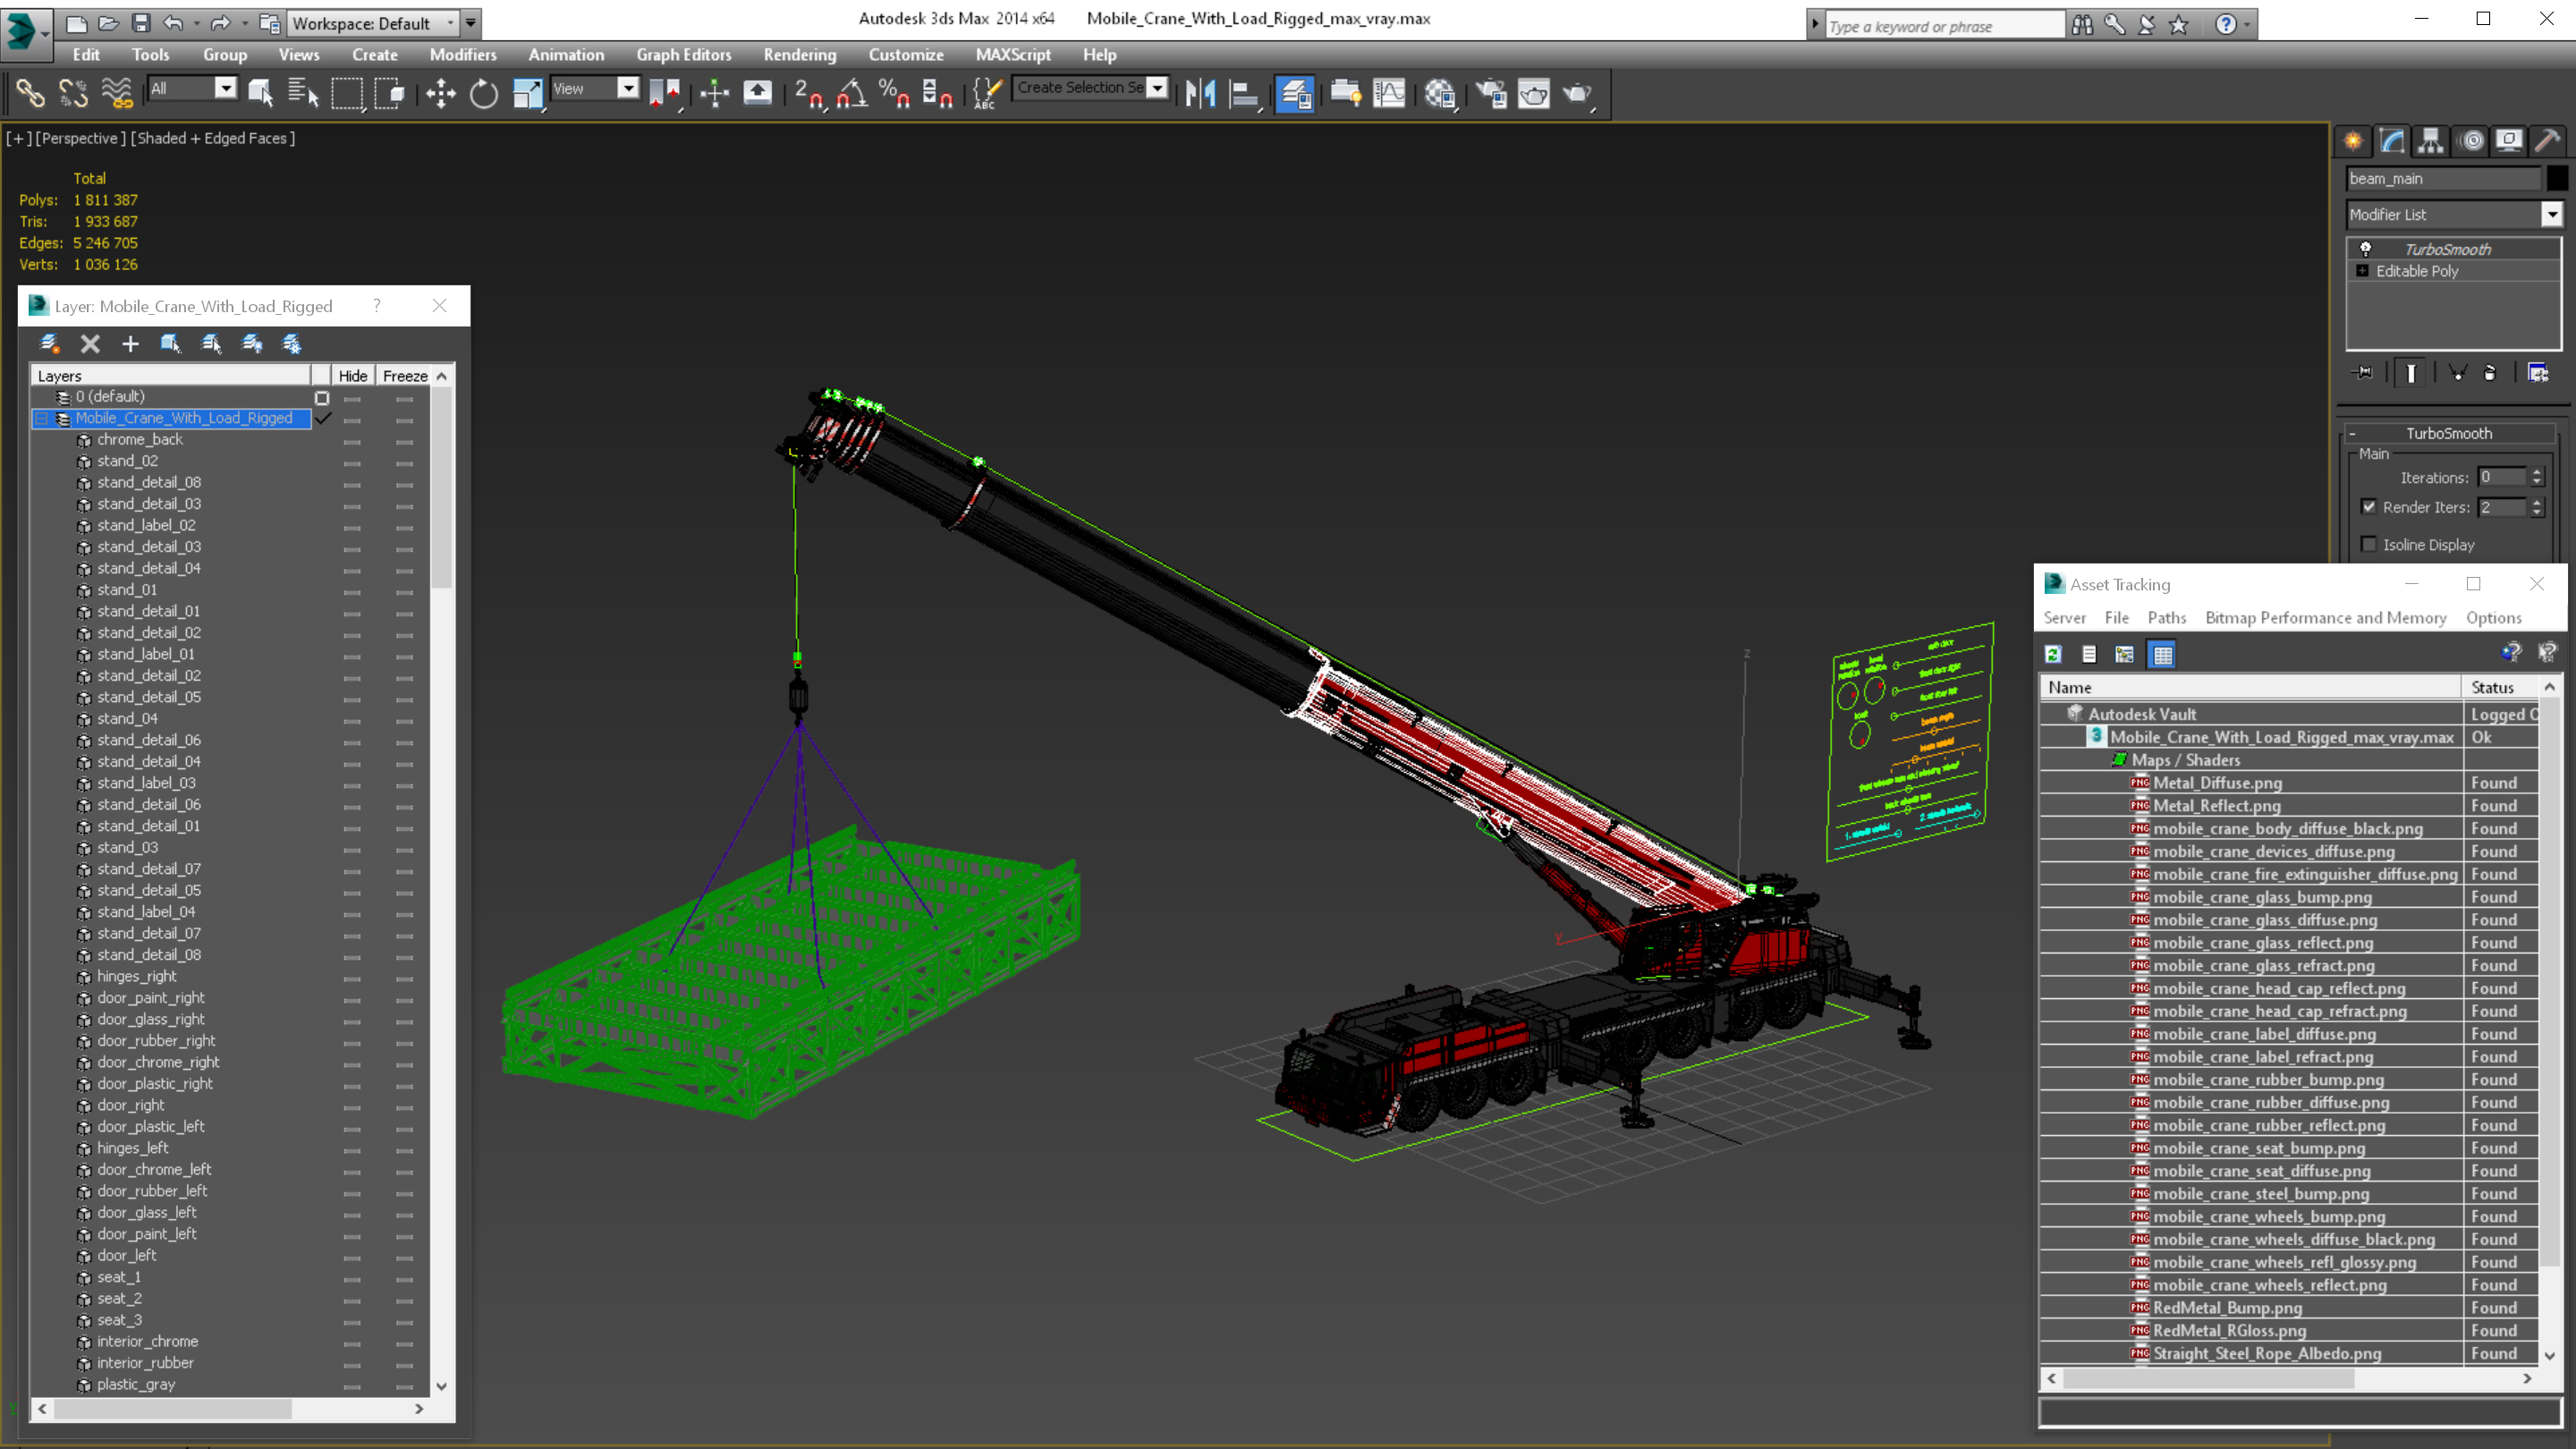Screen dimensions: 2576x1449
Task: Collapse the Mobile_Crane_With_Load_Rigged layer tree
Action: (41, 418)
